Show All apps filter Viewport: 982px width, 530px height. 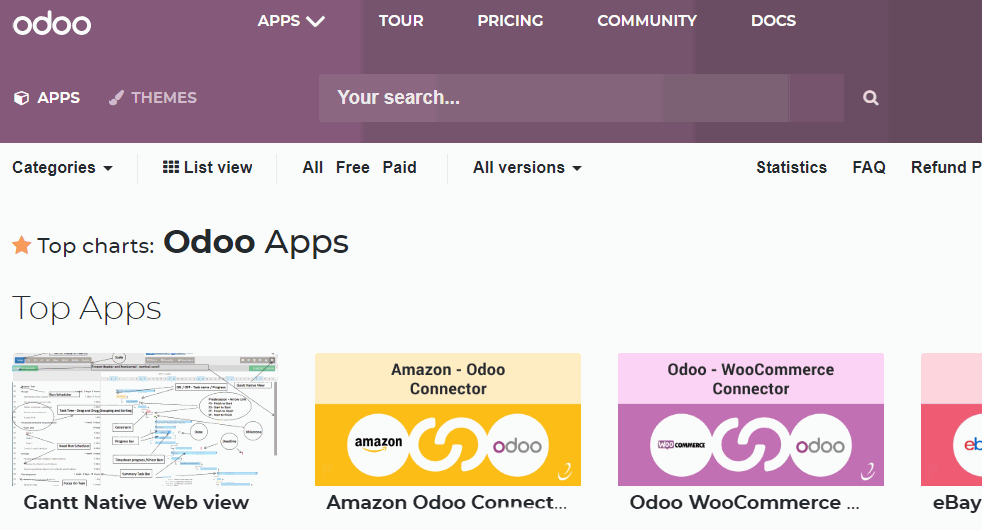coord(313,167)
